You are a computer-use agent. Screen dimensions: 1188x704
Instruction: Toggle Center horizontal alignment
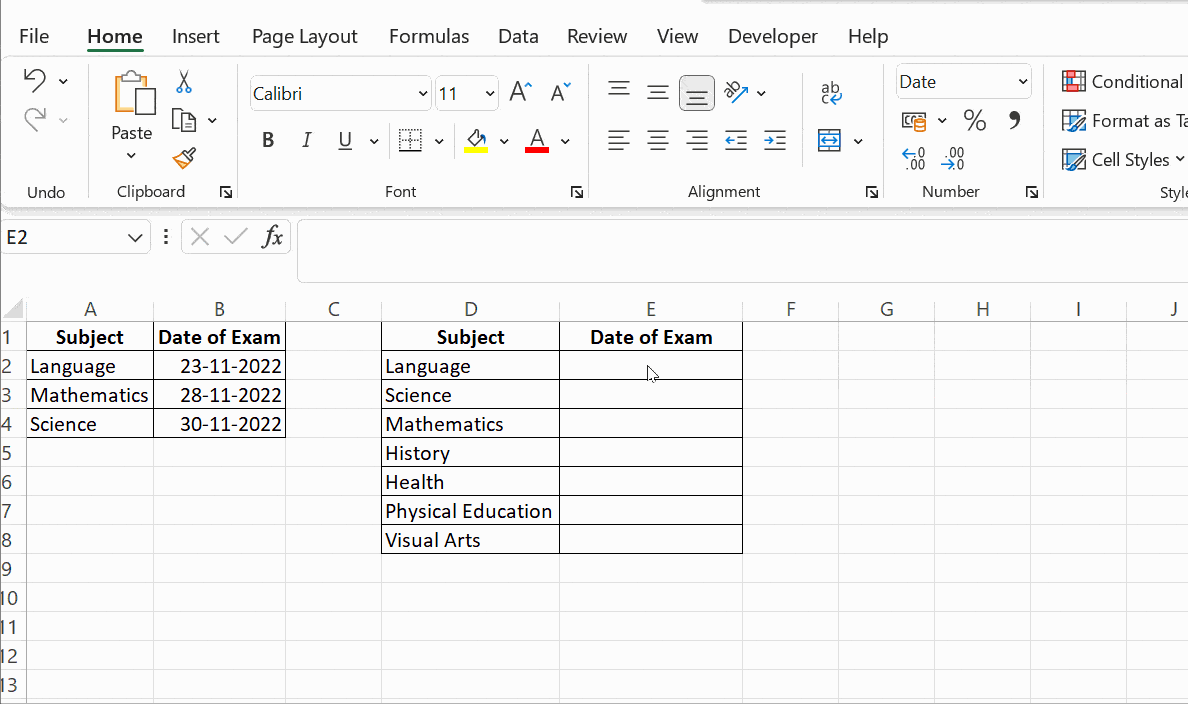tap(657, 141)
